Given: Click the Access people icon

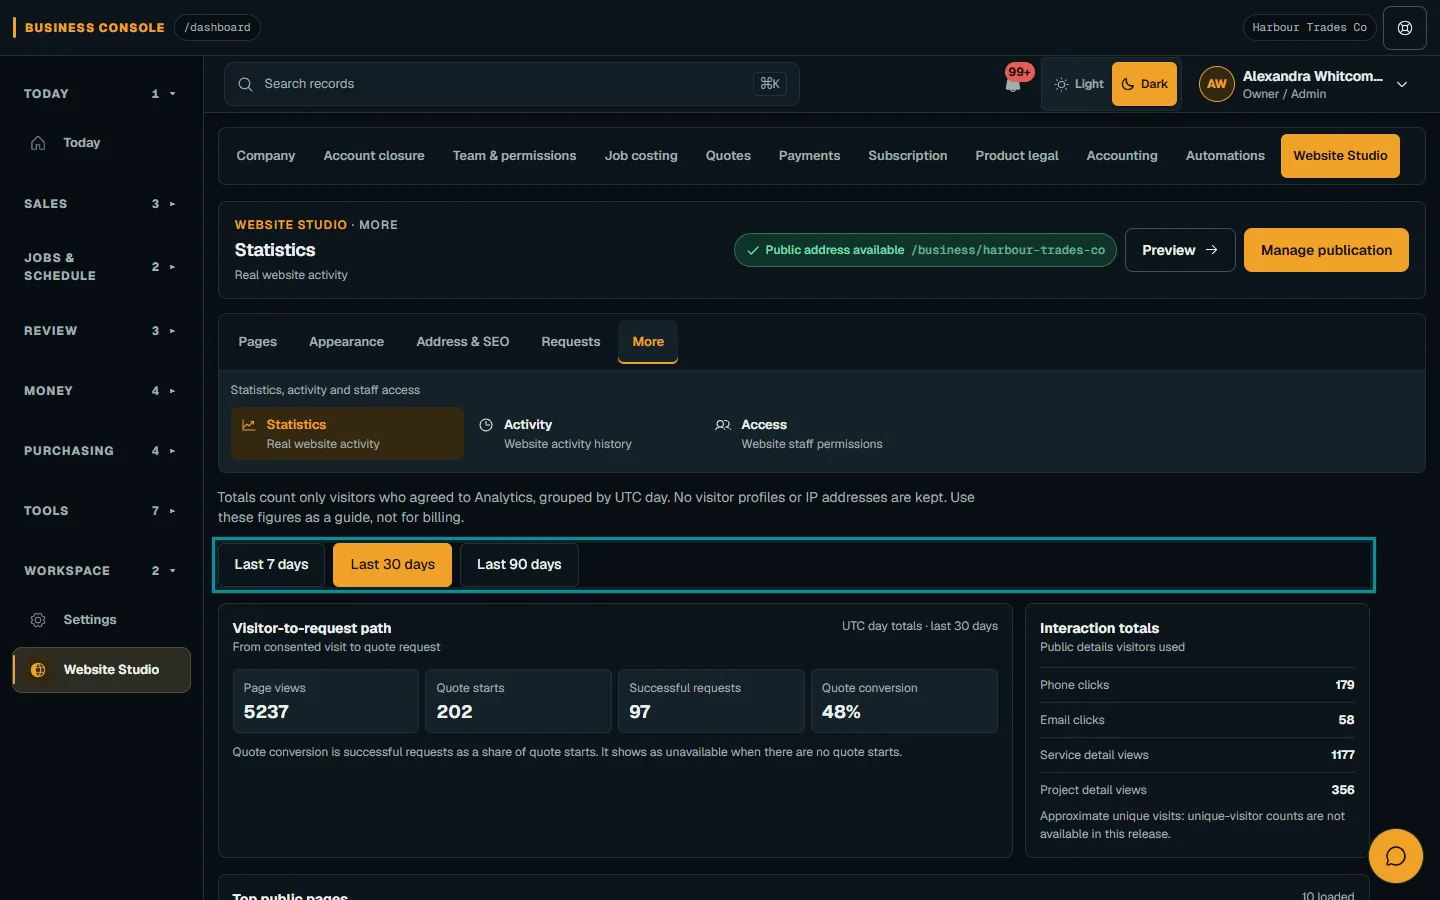Looking at the screenshot, I should (x=723, y=425).
